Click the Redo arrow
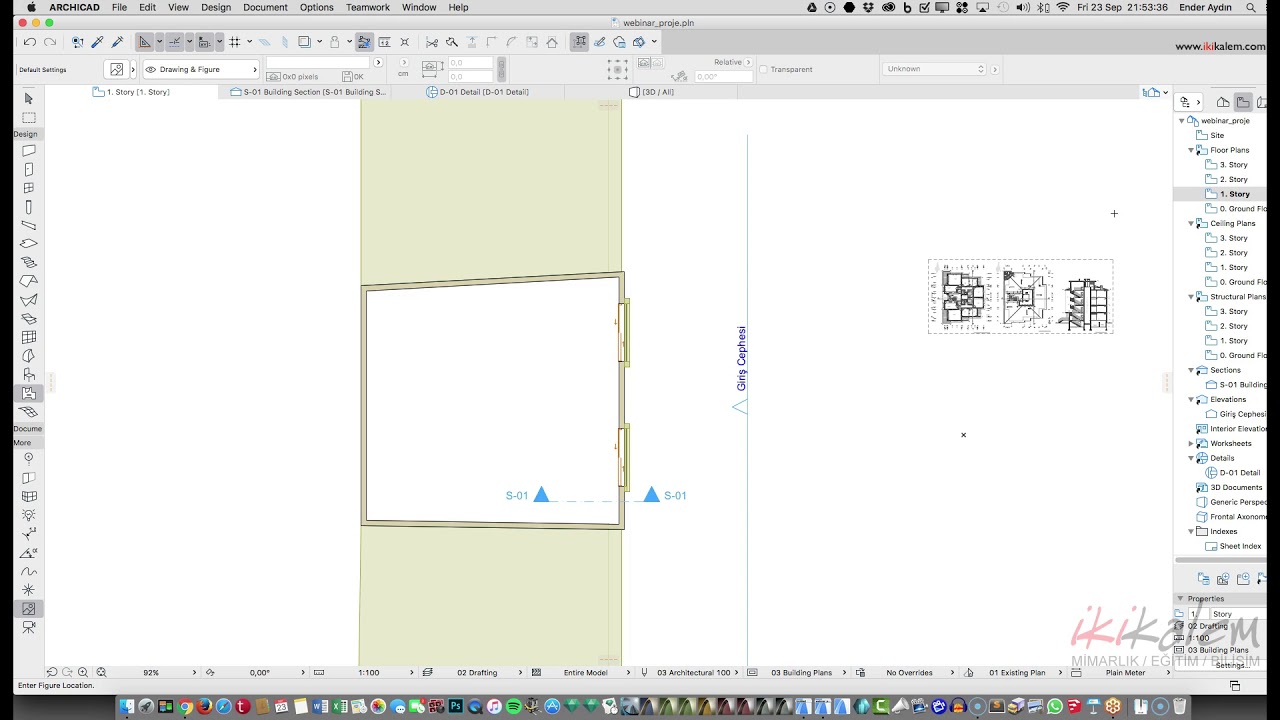 [50, 42]
